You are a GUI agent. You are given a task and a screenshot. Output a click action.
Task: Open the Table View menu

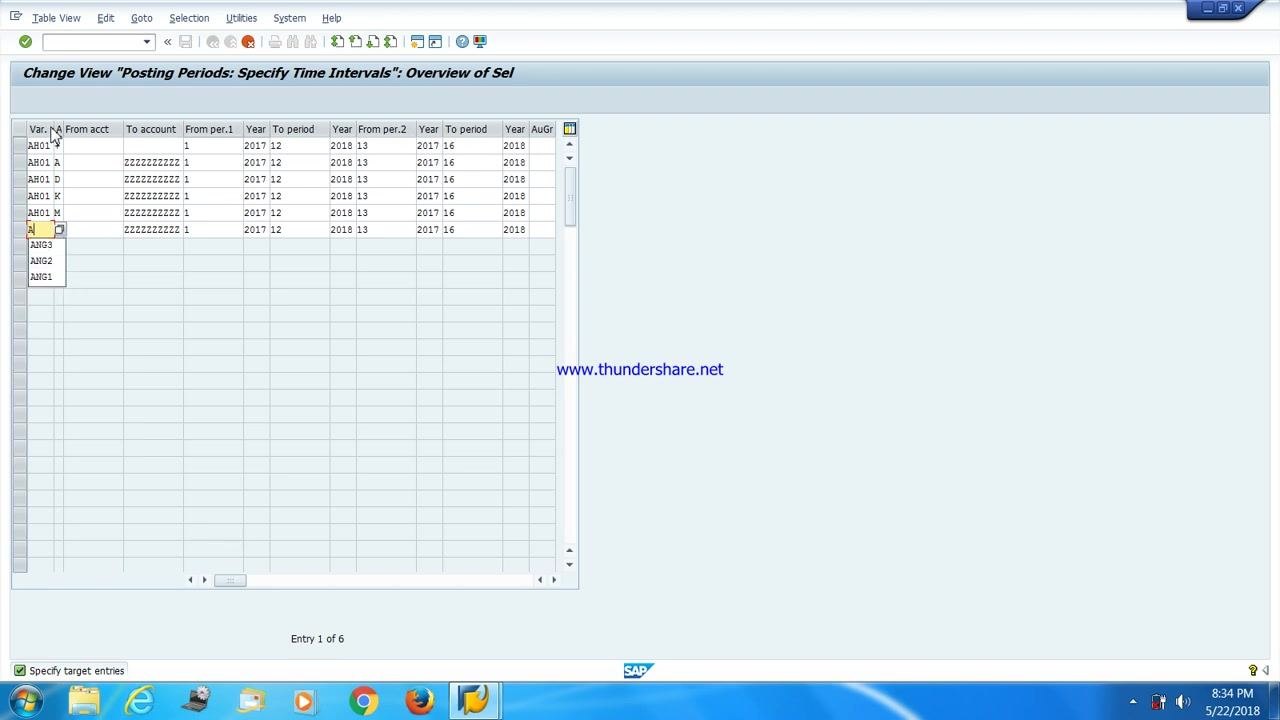(56, 18)
